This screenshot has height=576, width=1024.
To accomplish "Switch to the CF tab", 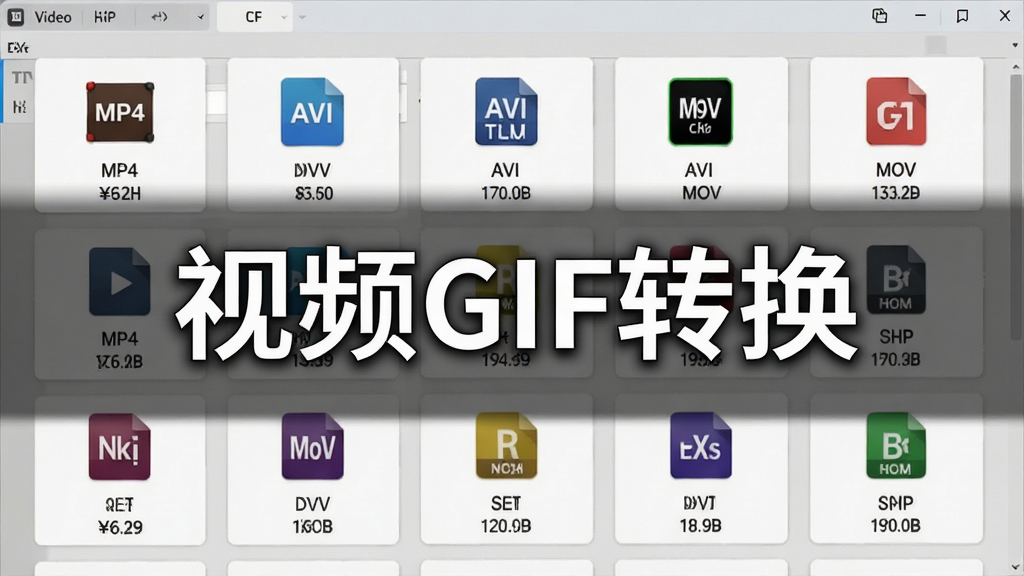I will [x=253, y=17].
